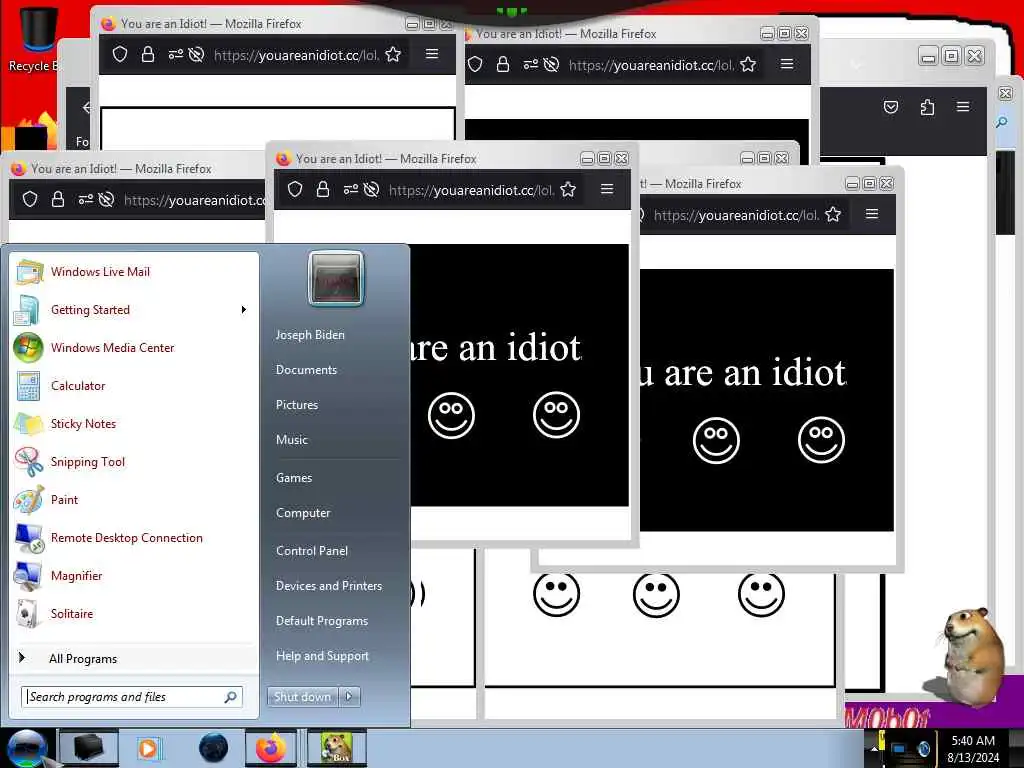
Task: Click autoplay blocked icon in center Firefox window
Action: [x=372, y=189]
